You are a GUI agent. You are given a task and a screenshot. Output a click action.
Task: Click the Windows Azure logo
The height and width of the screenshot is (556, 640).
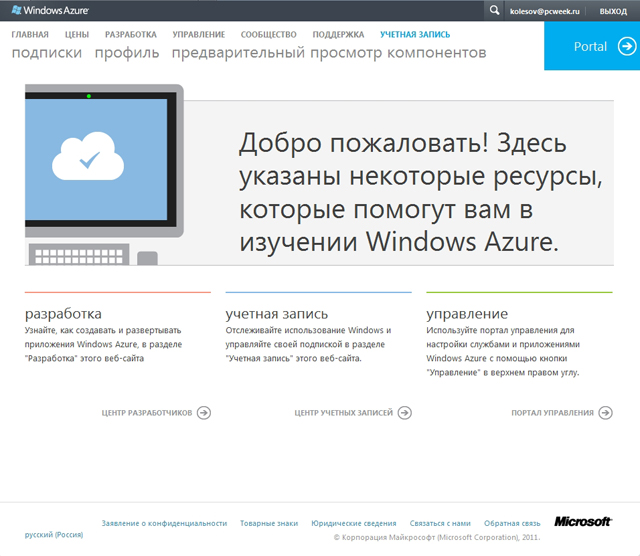click(x=50, y=10)
